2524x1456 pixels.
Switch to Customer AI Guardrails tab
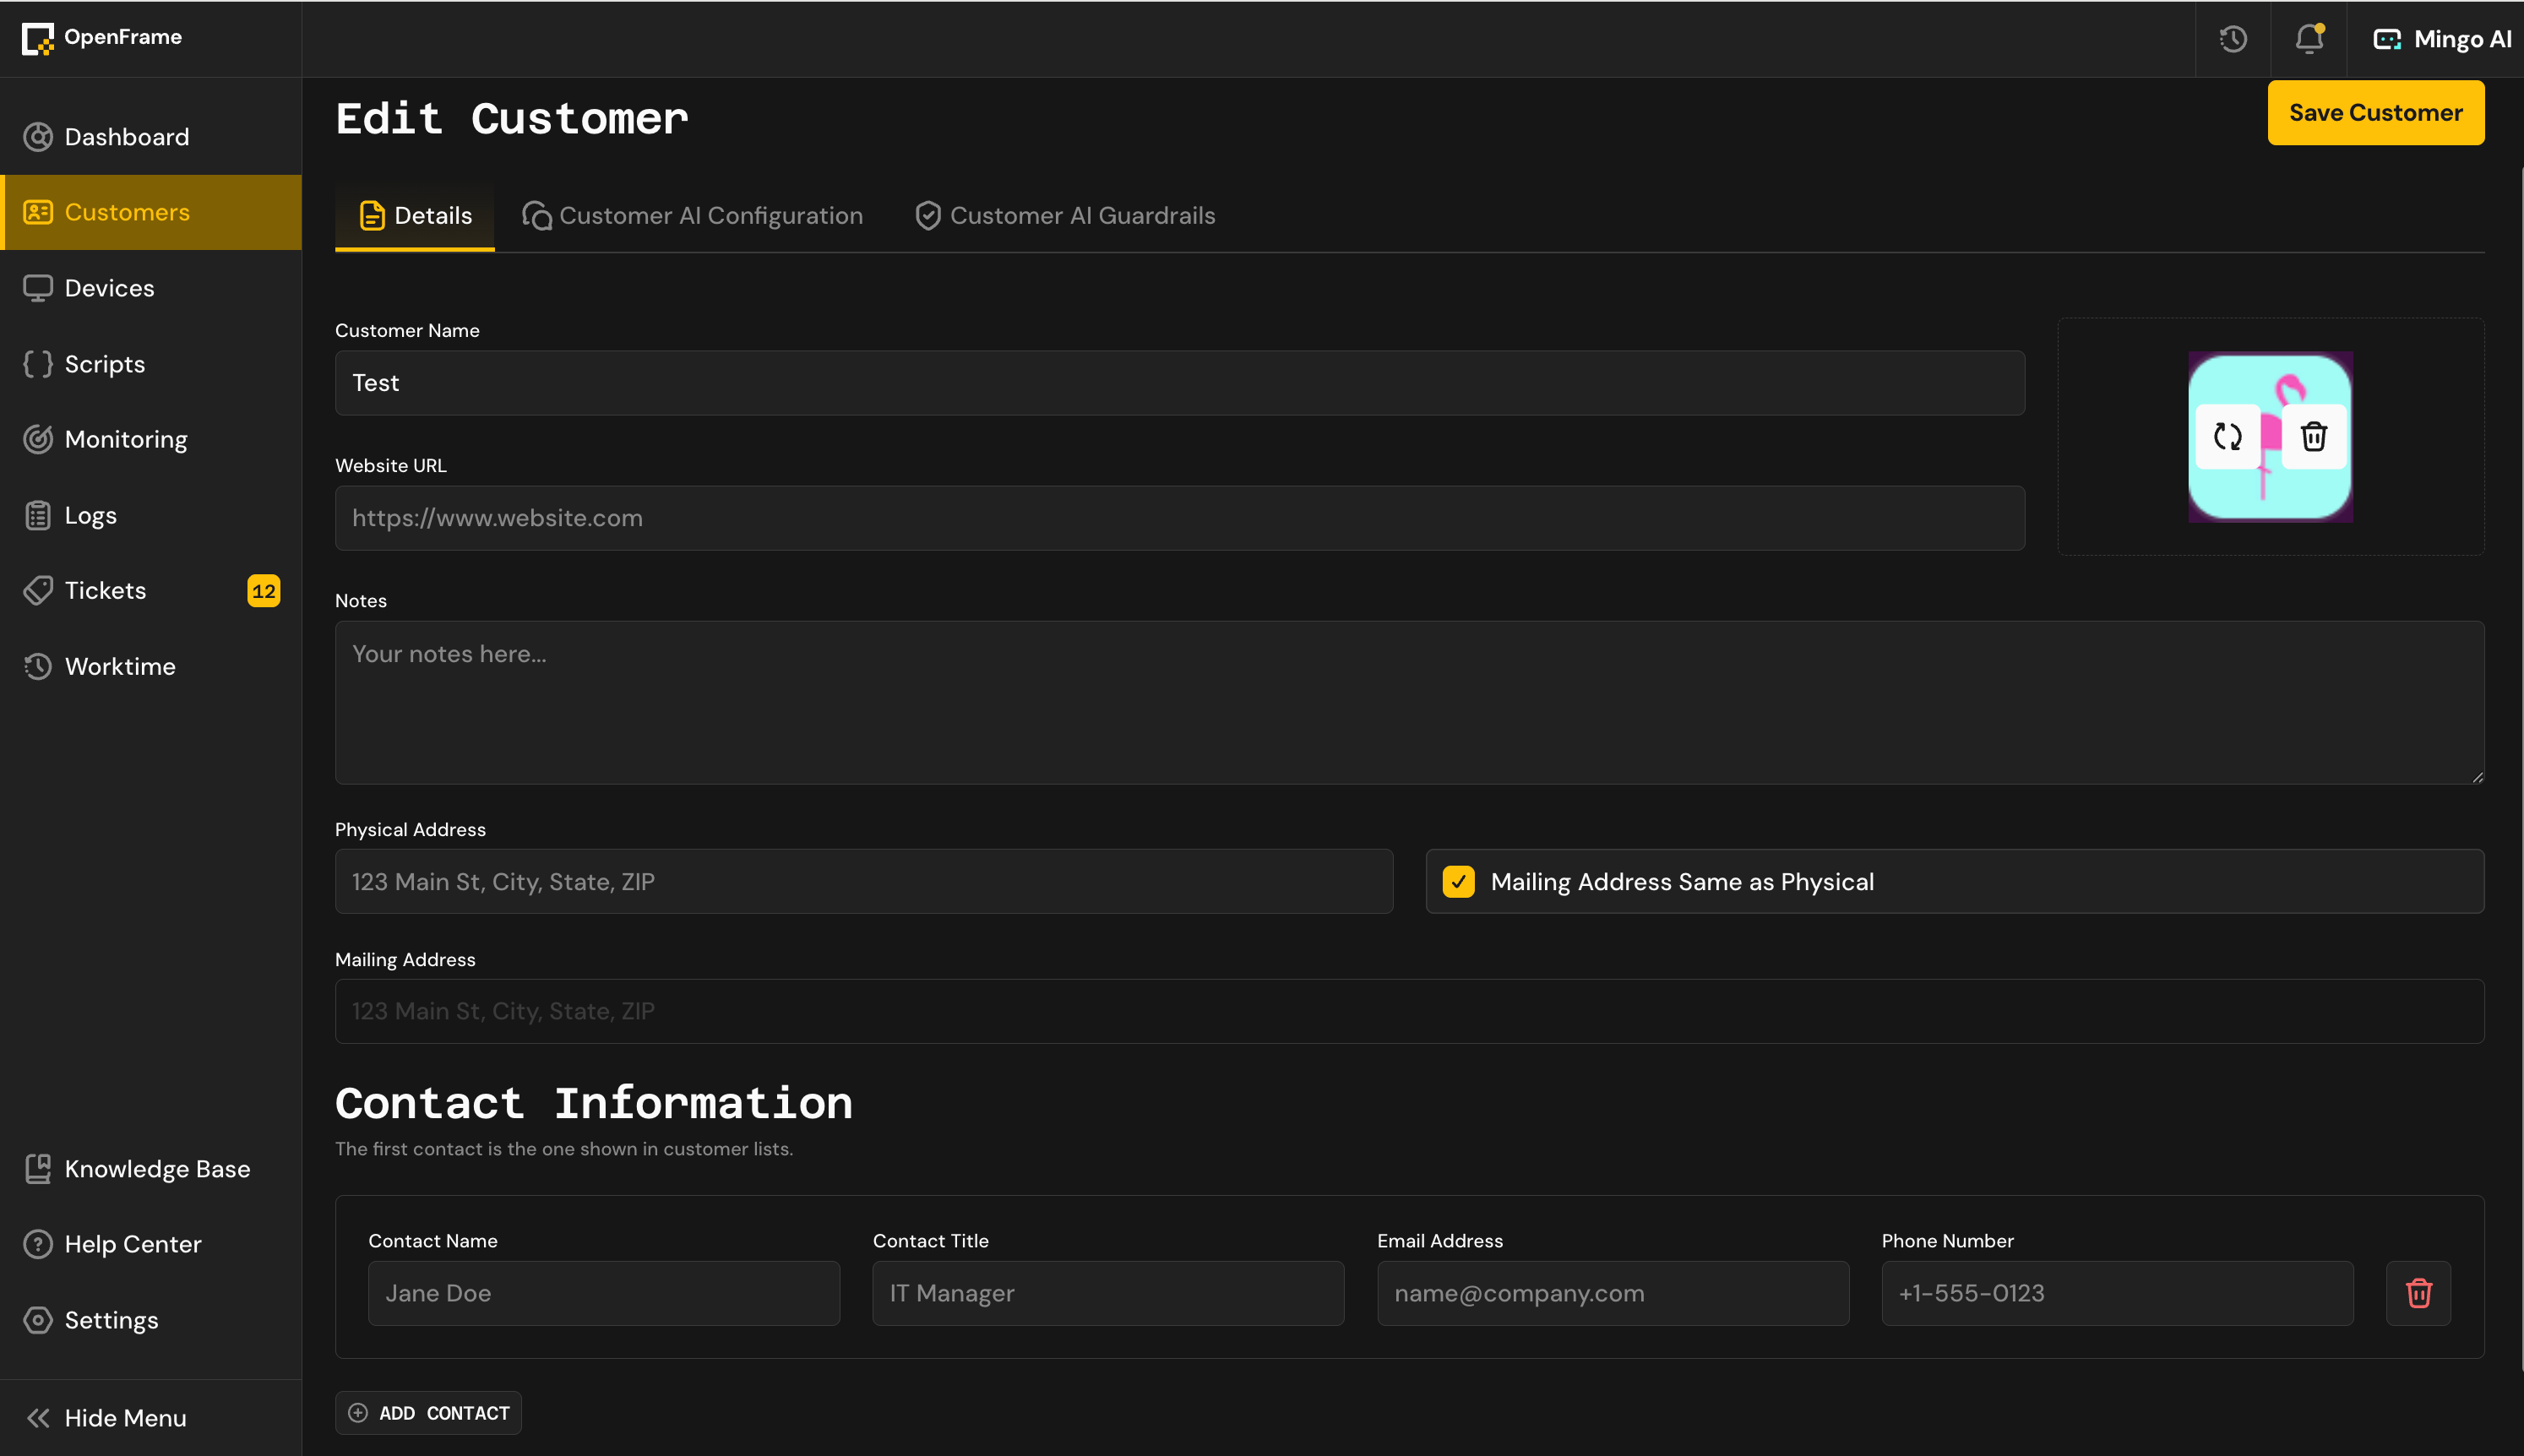pyautogui.click(x=1065, y=216)
